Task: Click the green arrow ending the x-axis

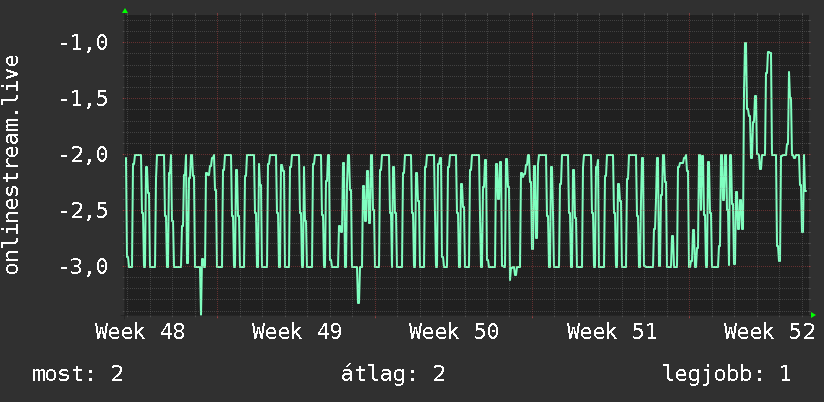Action: [x=813, y=315]
